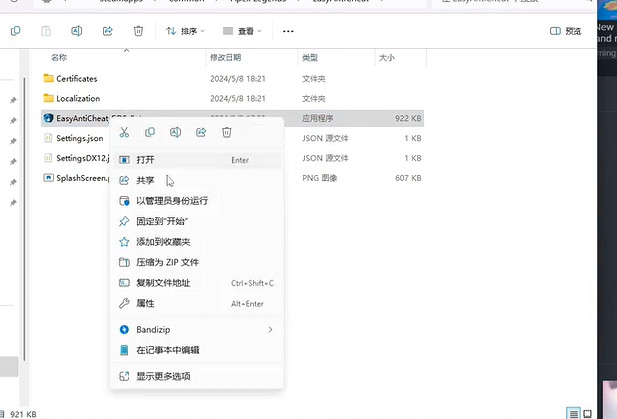Sort by the 类型 column header

(x=310, y=57)
